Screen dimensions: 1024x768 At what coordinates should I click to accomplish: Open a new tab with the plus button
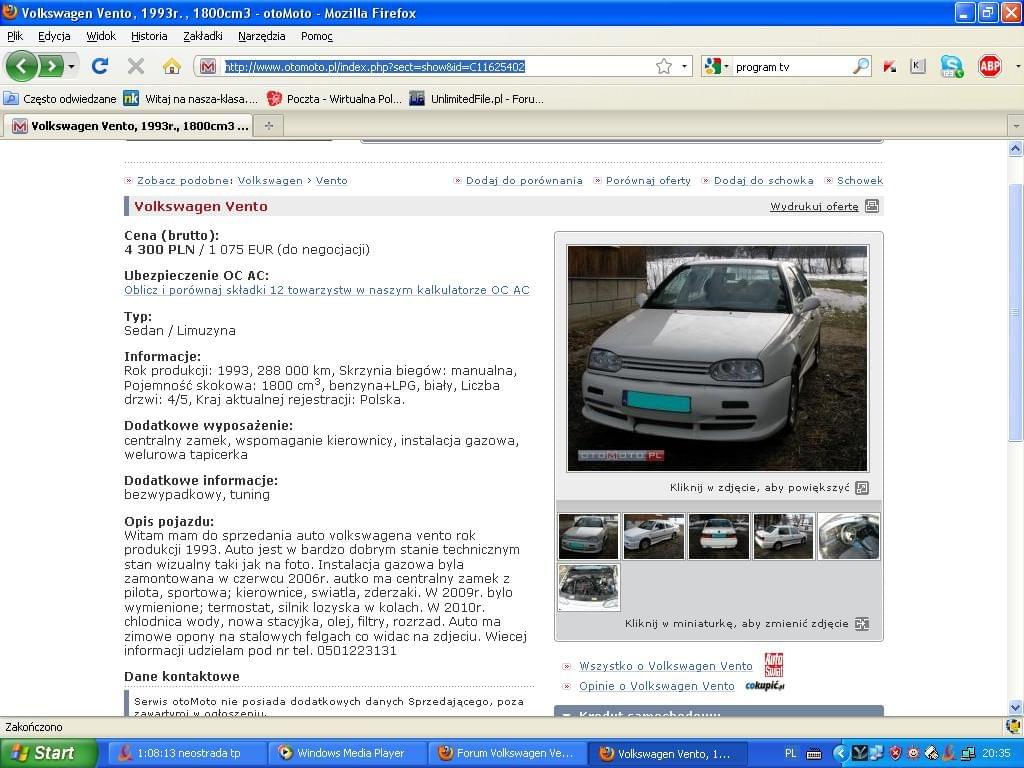268,126
